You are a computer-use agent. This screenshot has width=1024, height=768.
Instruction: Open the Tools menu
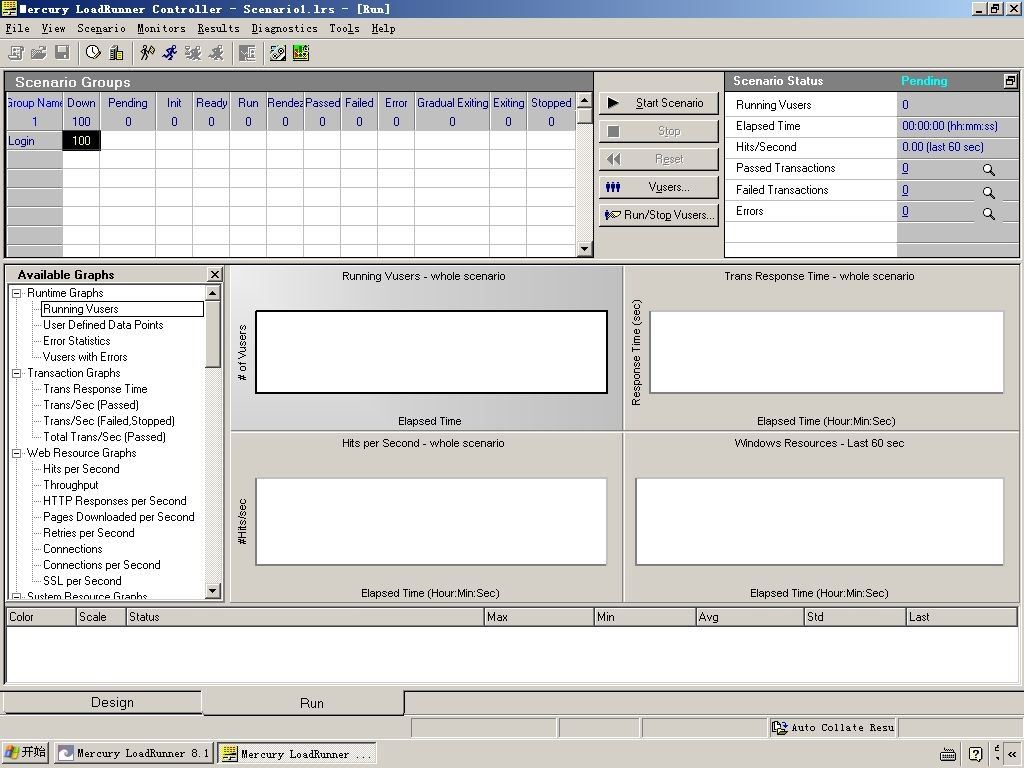[x=344, y=28]
